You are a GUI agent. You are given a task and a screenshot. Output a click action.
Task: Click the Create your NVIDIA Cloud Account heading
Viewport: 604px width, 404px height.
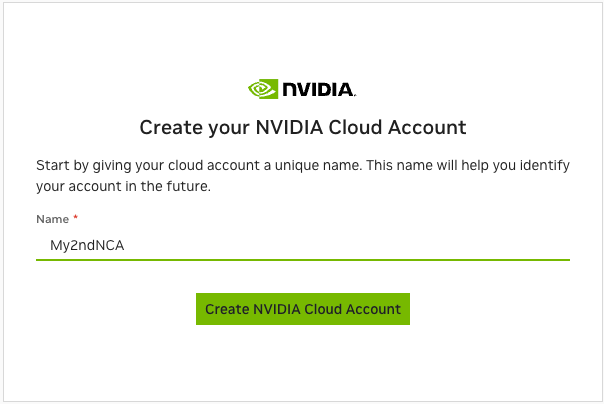tap(302, 128)
